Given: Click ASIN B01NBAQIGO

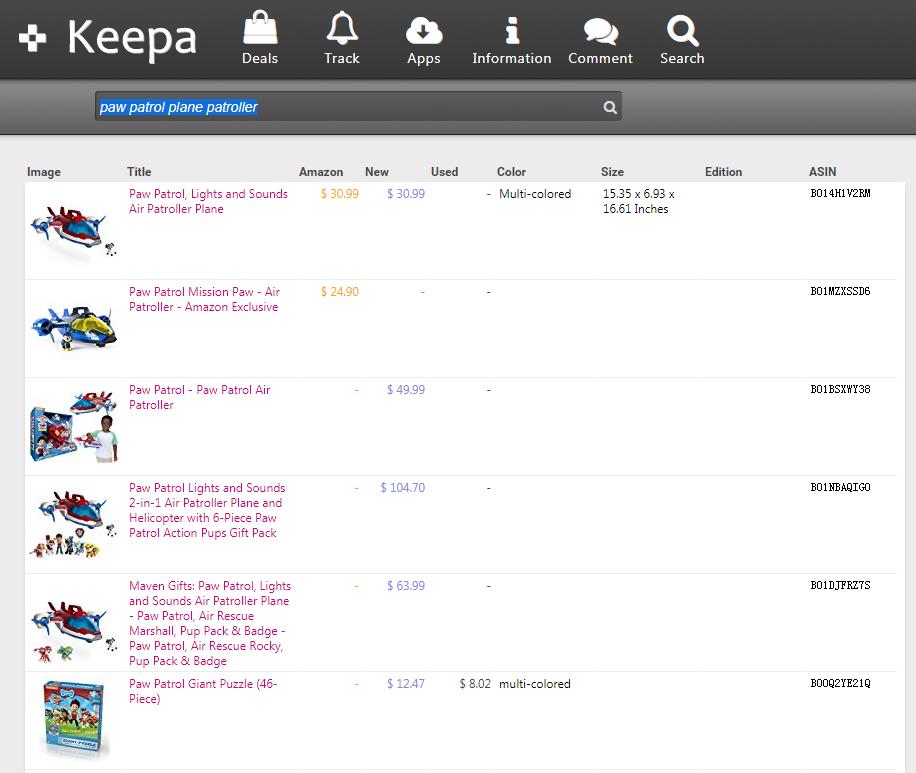Looking at the screenshot, I should [x=840, y=487].
